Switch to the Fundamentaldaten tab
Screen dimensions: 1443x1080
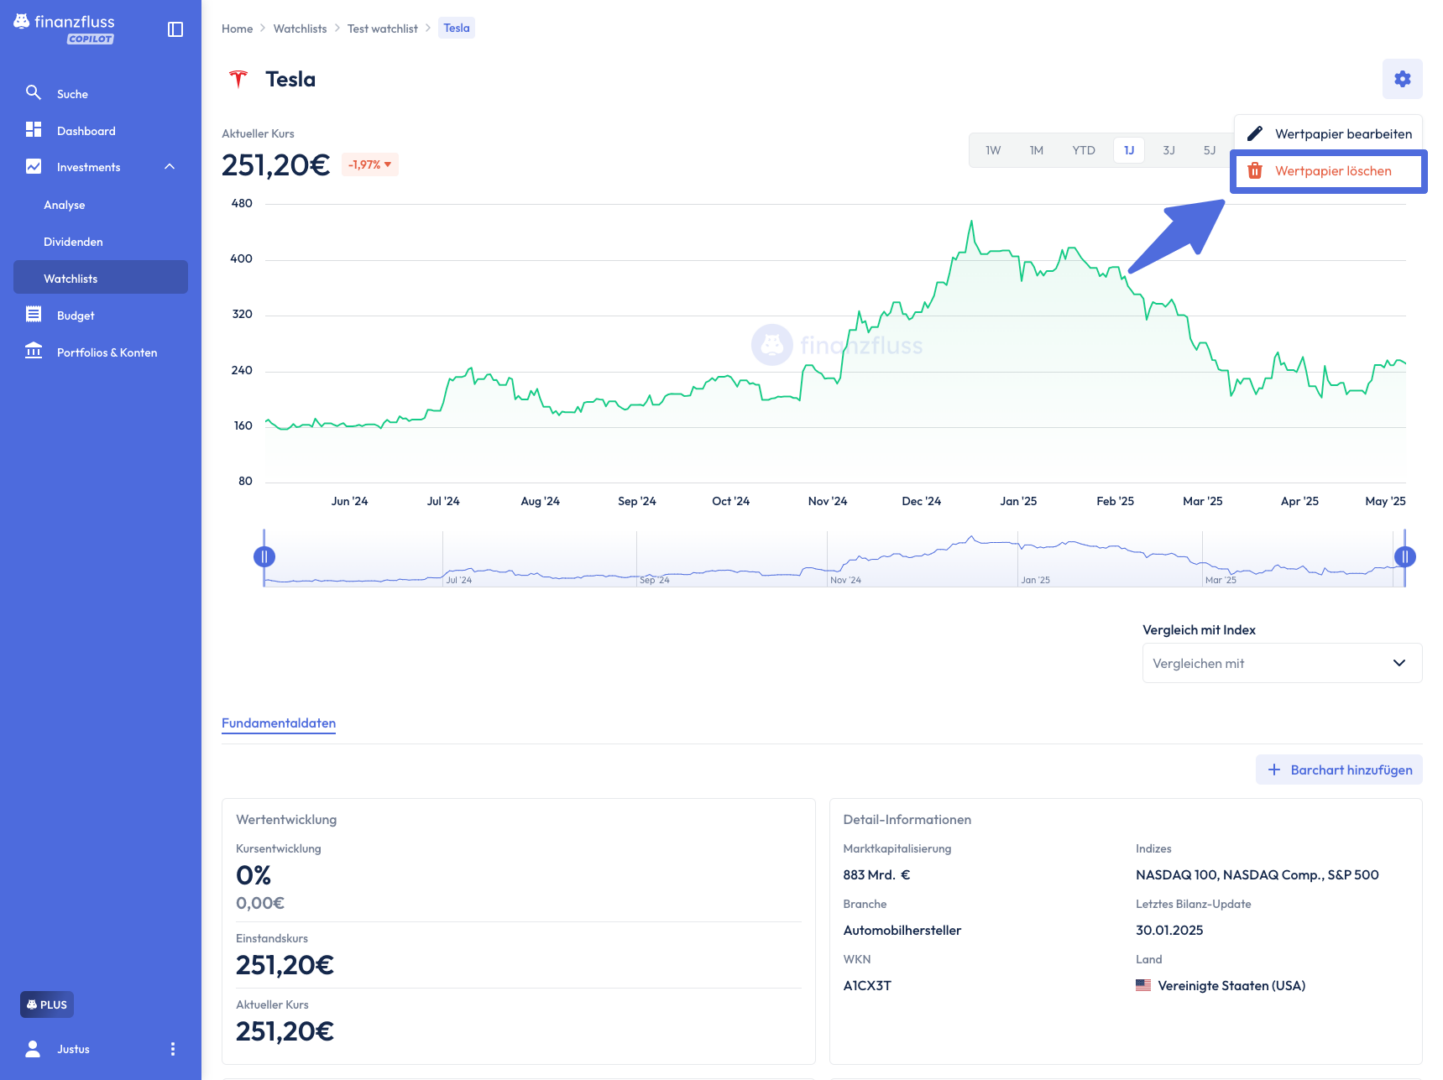[x=278, y=723]
